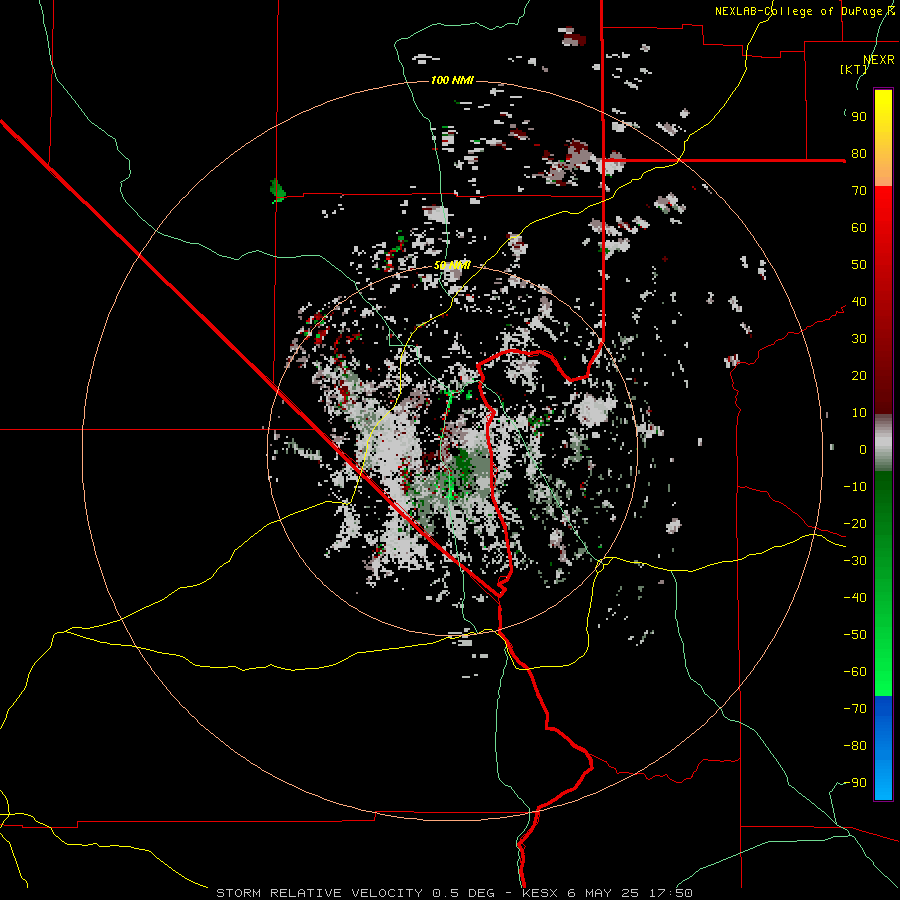Screen dimensions: 900x900
Task: Click the -60 scale value
Action: pos(855,672)
